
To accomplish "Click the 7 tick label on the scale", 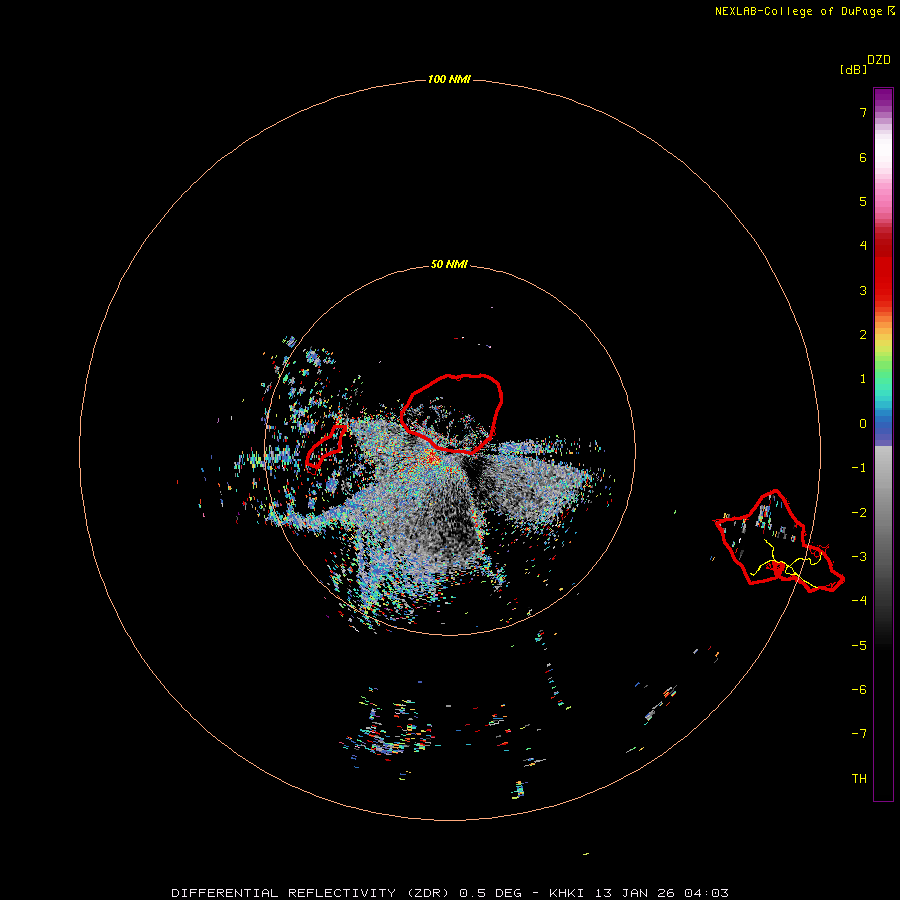I will (x=863, y=113).
